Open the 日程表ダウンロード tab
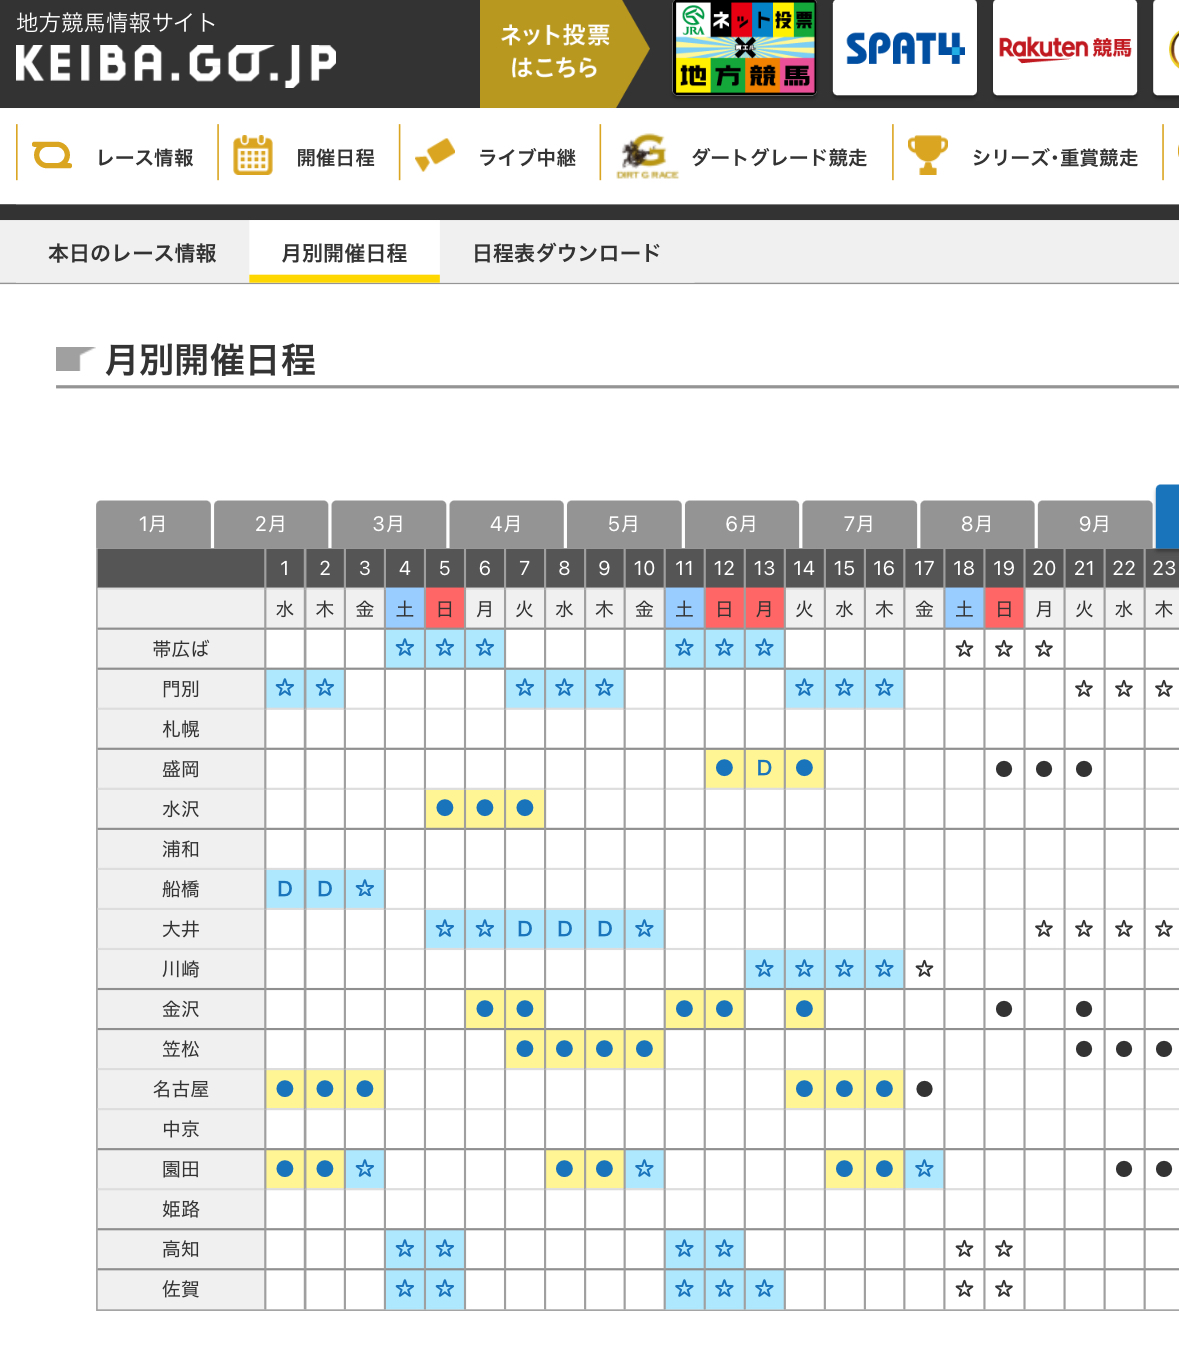This screenshot has width=1179, height=1352. click(566, 254)
